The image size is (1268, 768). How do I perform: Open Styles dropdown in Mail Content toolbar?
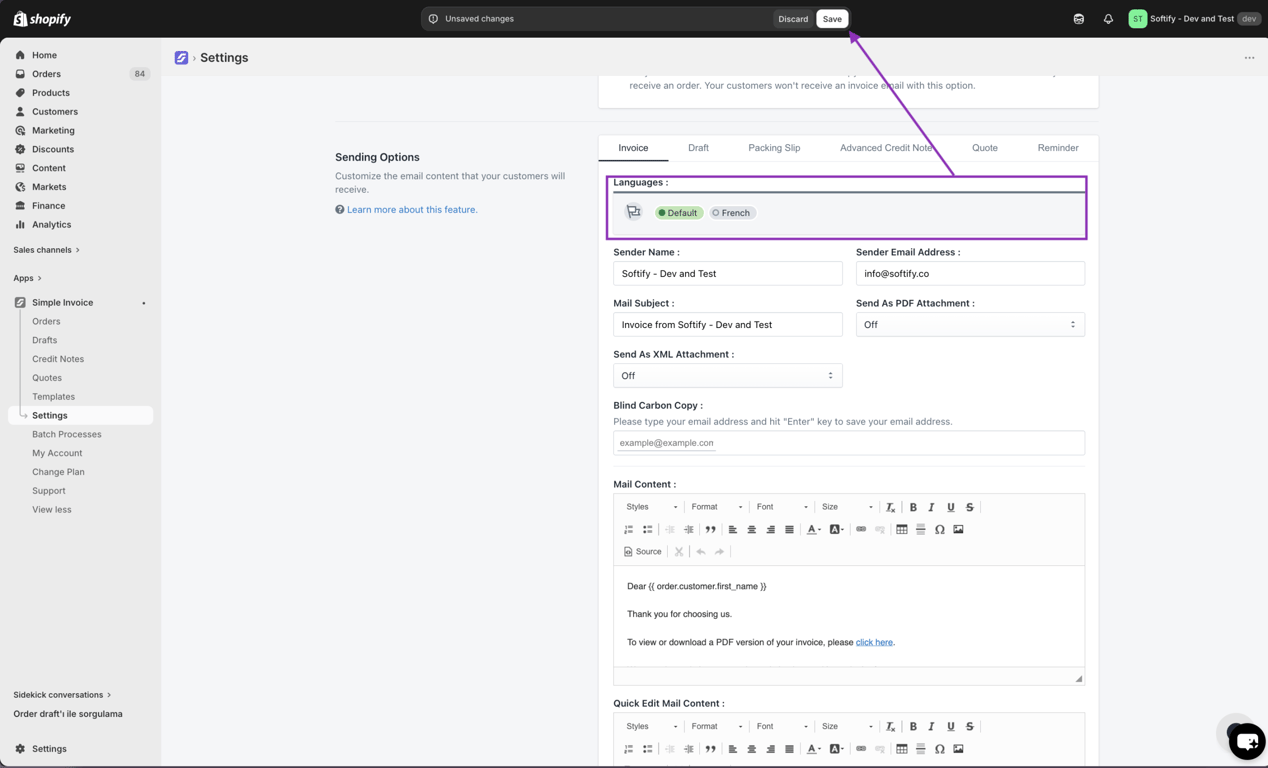point(651,507)
